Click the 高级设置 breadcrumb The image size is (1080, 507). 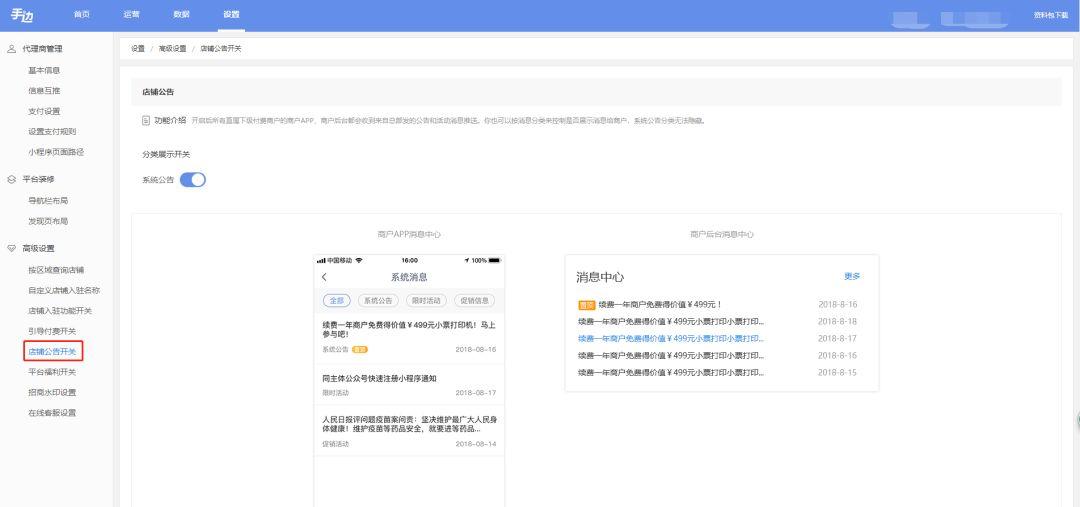[172, 49]
